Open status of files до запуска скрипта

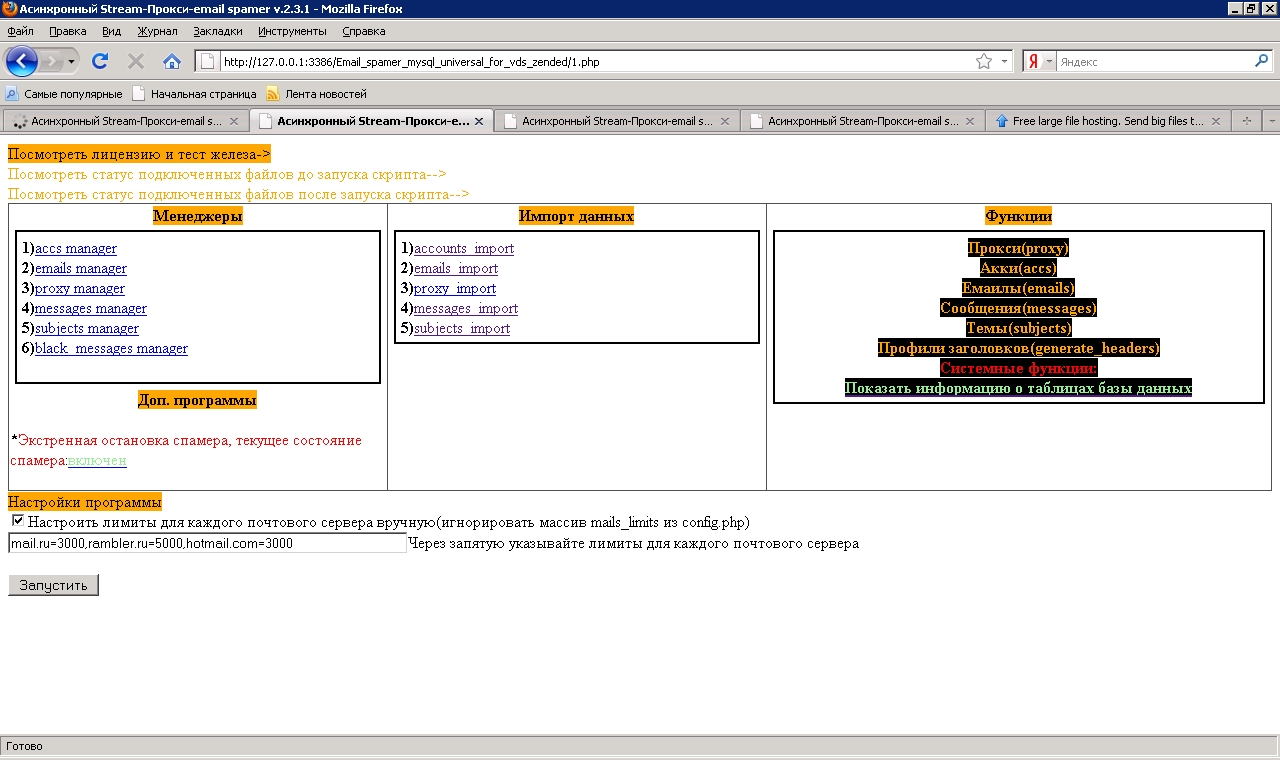[227, 174]
